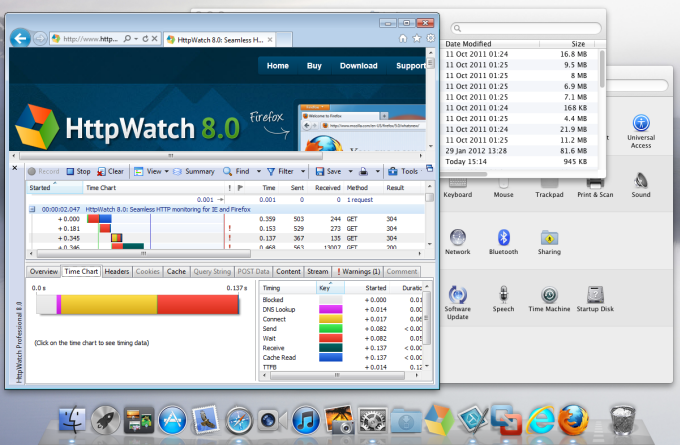Launch Safari from the Dock

[x=238, y=420]
